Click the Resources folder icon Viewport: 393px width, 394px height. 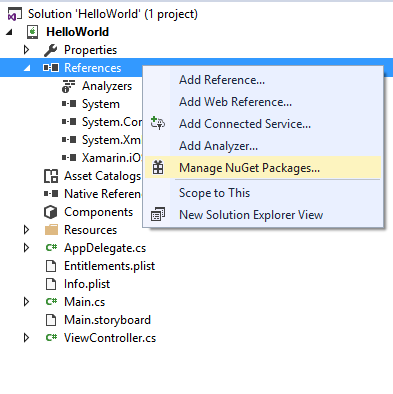point(51,230)
